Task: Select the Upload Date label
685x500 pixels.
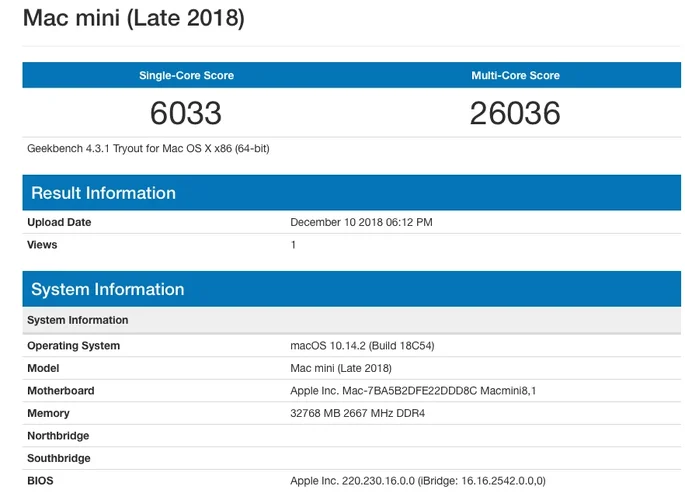Action: (59, 222)
